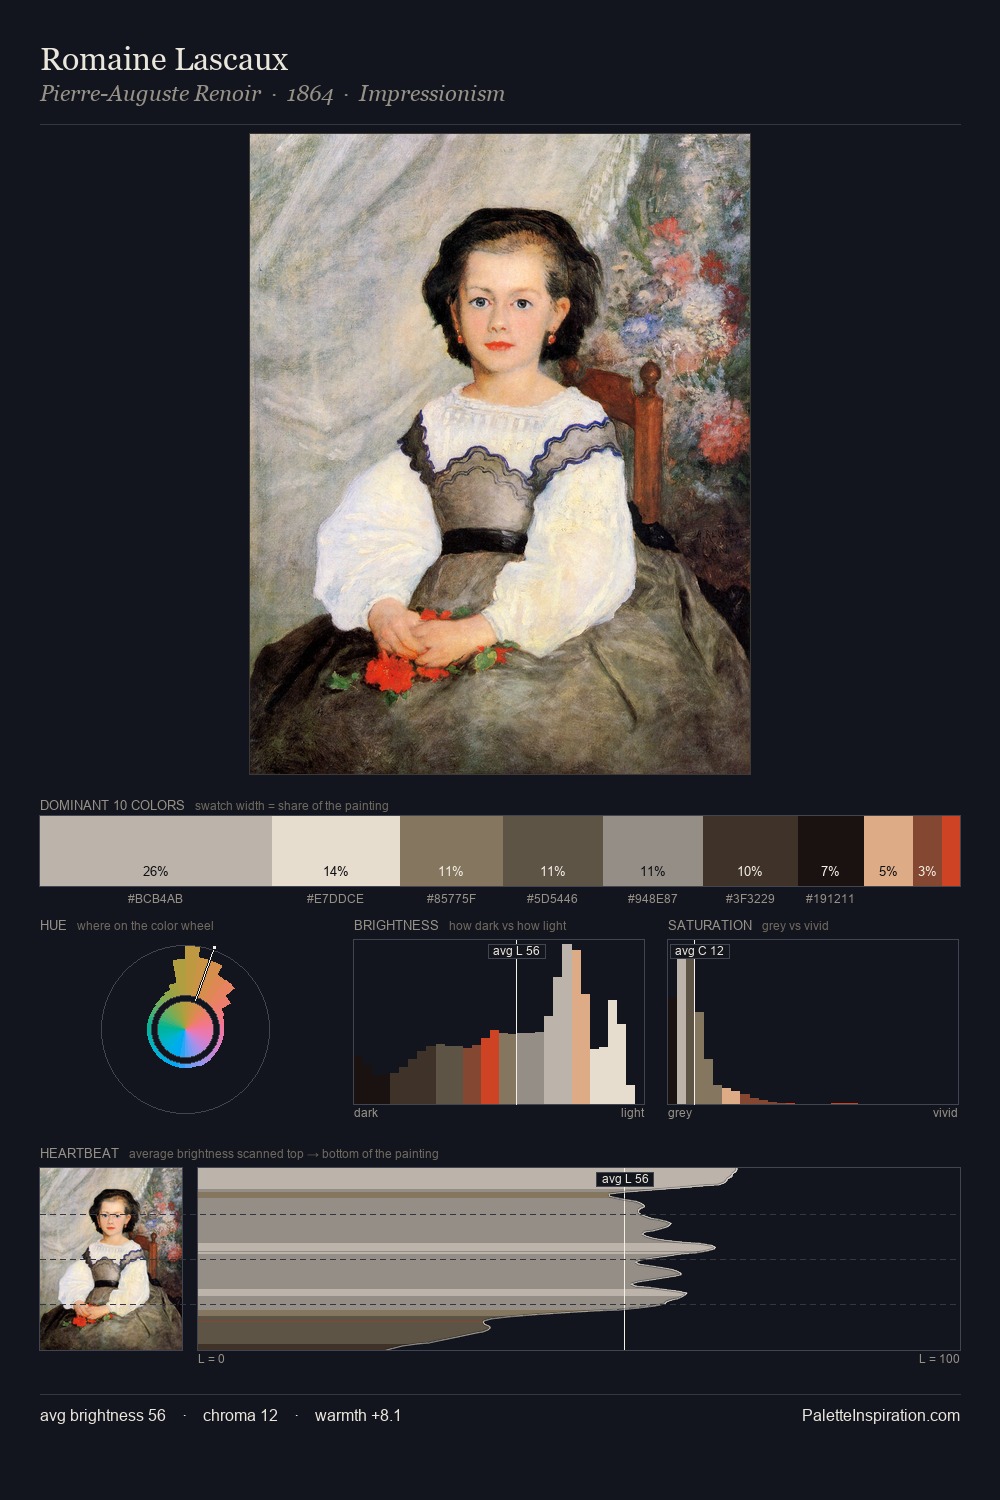Click the 'vivid' axis label

coord(945,1113)
